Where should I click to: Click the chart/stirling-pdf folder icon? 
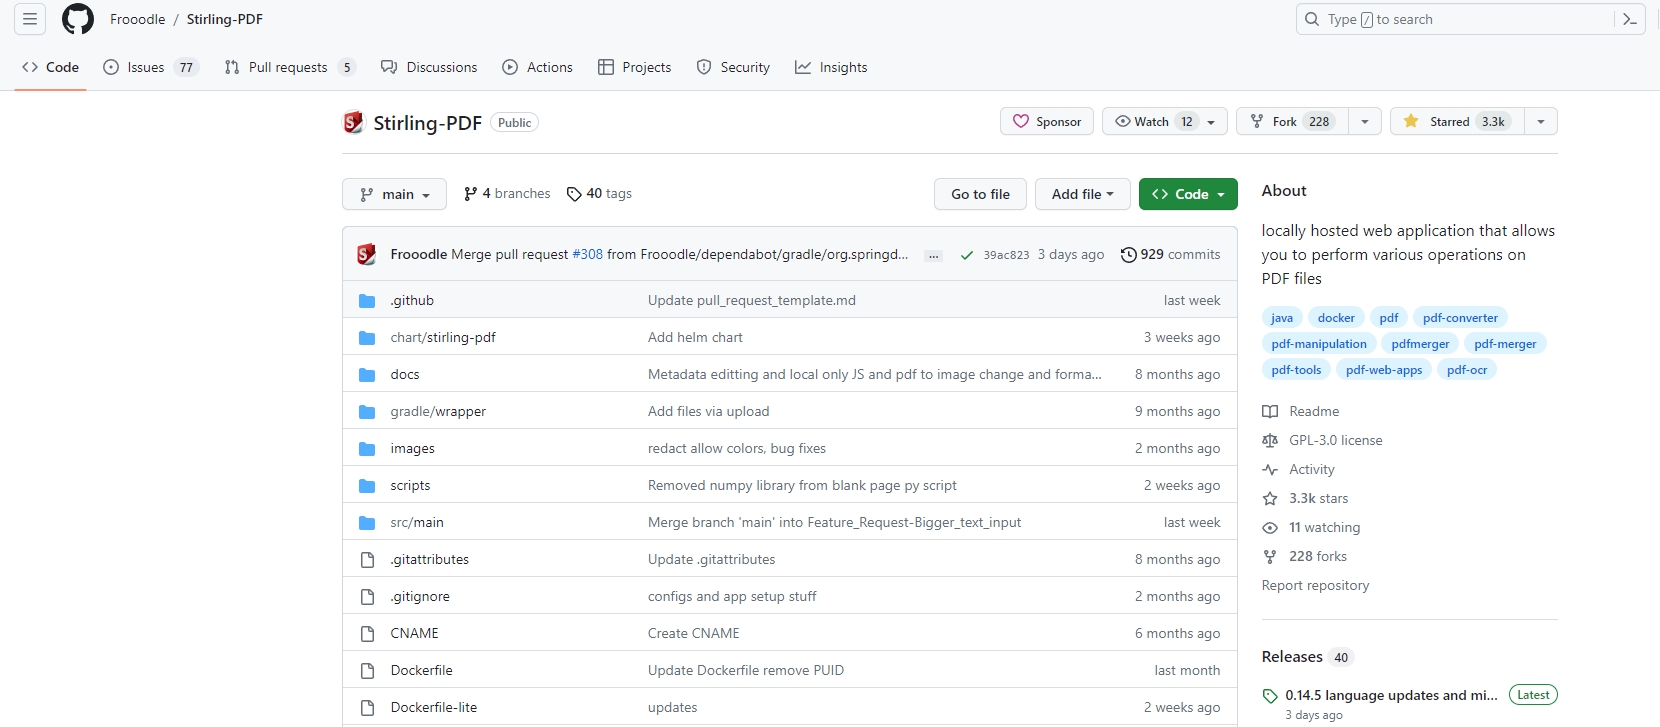point(367,338)
